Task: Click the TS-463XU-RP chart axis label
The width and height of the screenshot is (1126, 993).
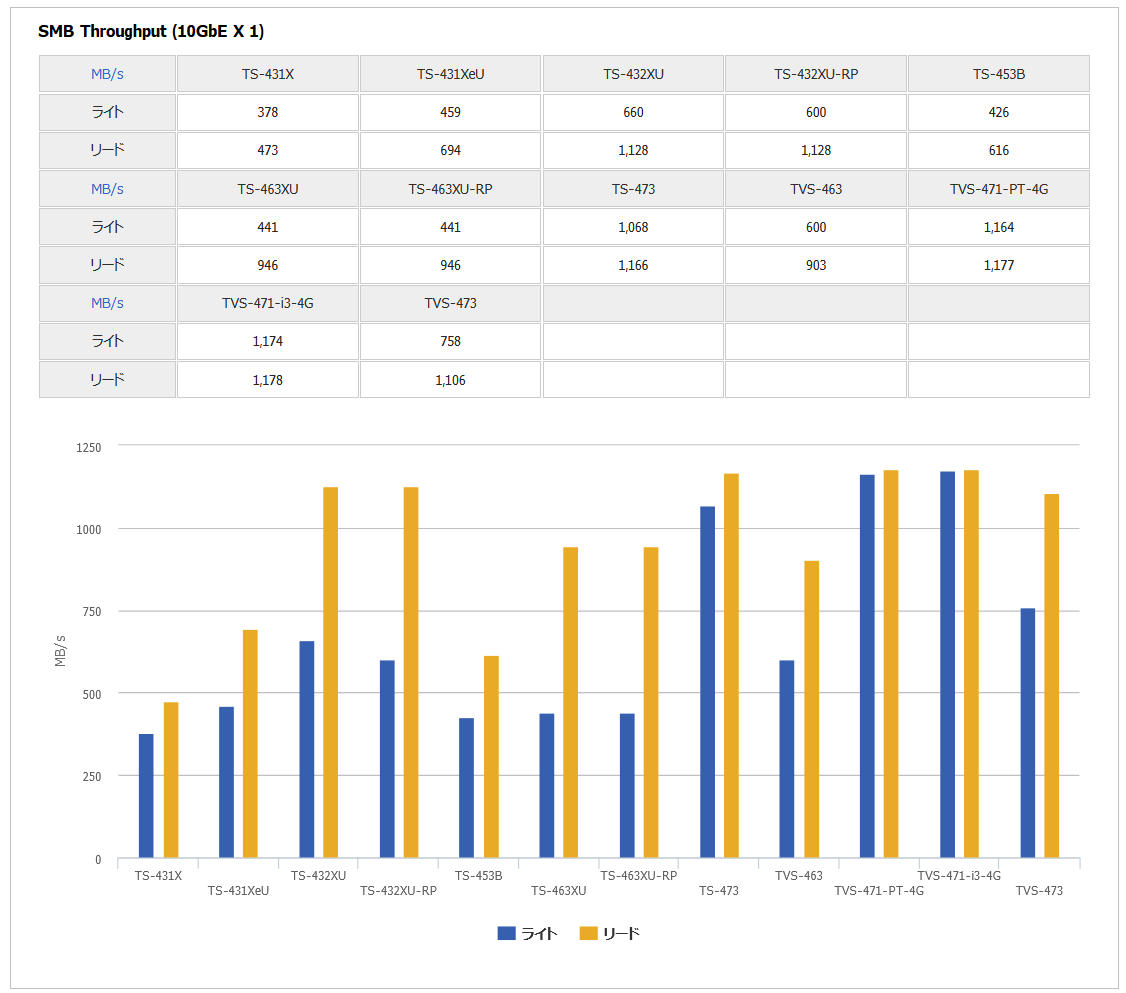Action: [x=638, y=875]
